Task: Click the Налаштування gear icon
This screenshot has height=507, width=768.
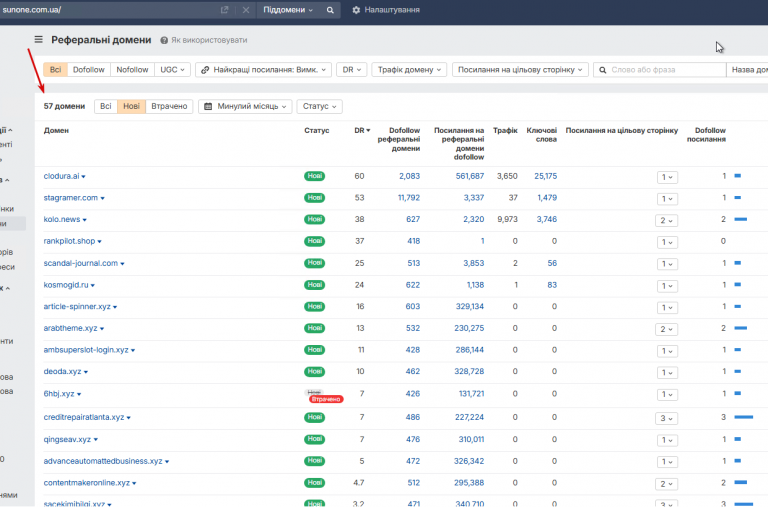Action: tap(357, 10)
